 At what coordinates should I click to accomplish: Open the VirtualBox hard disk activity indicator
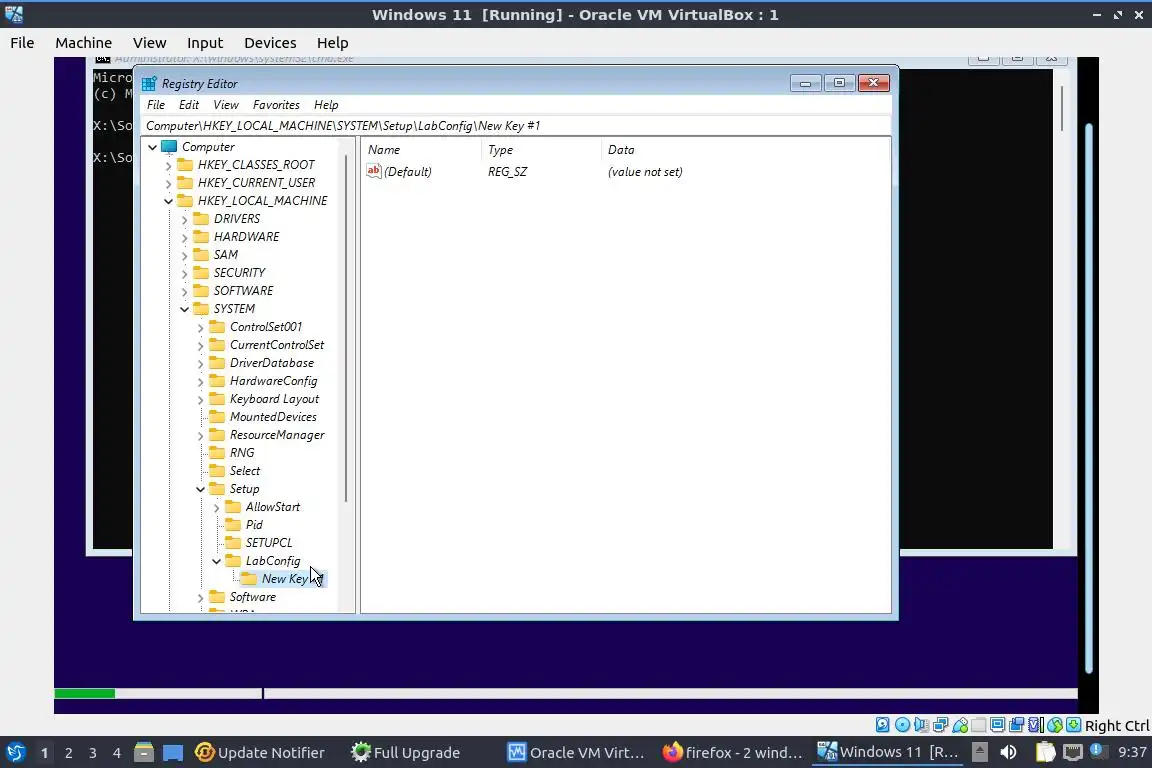[x=882, y=725]
